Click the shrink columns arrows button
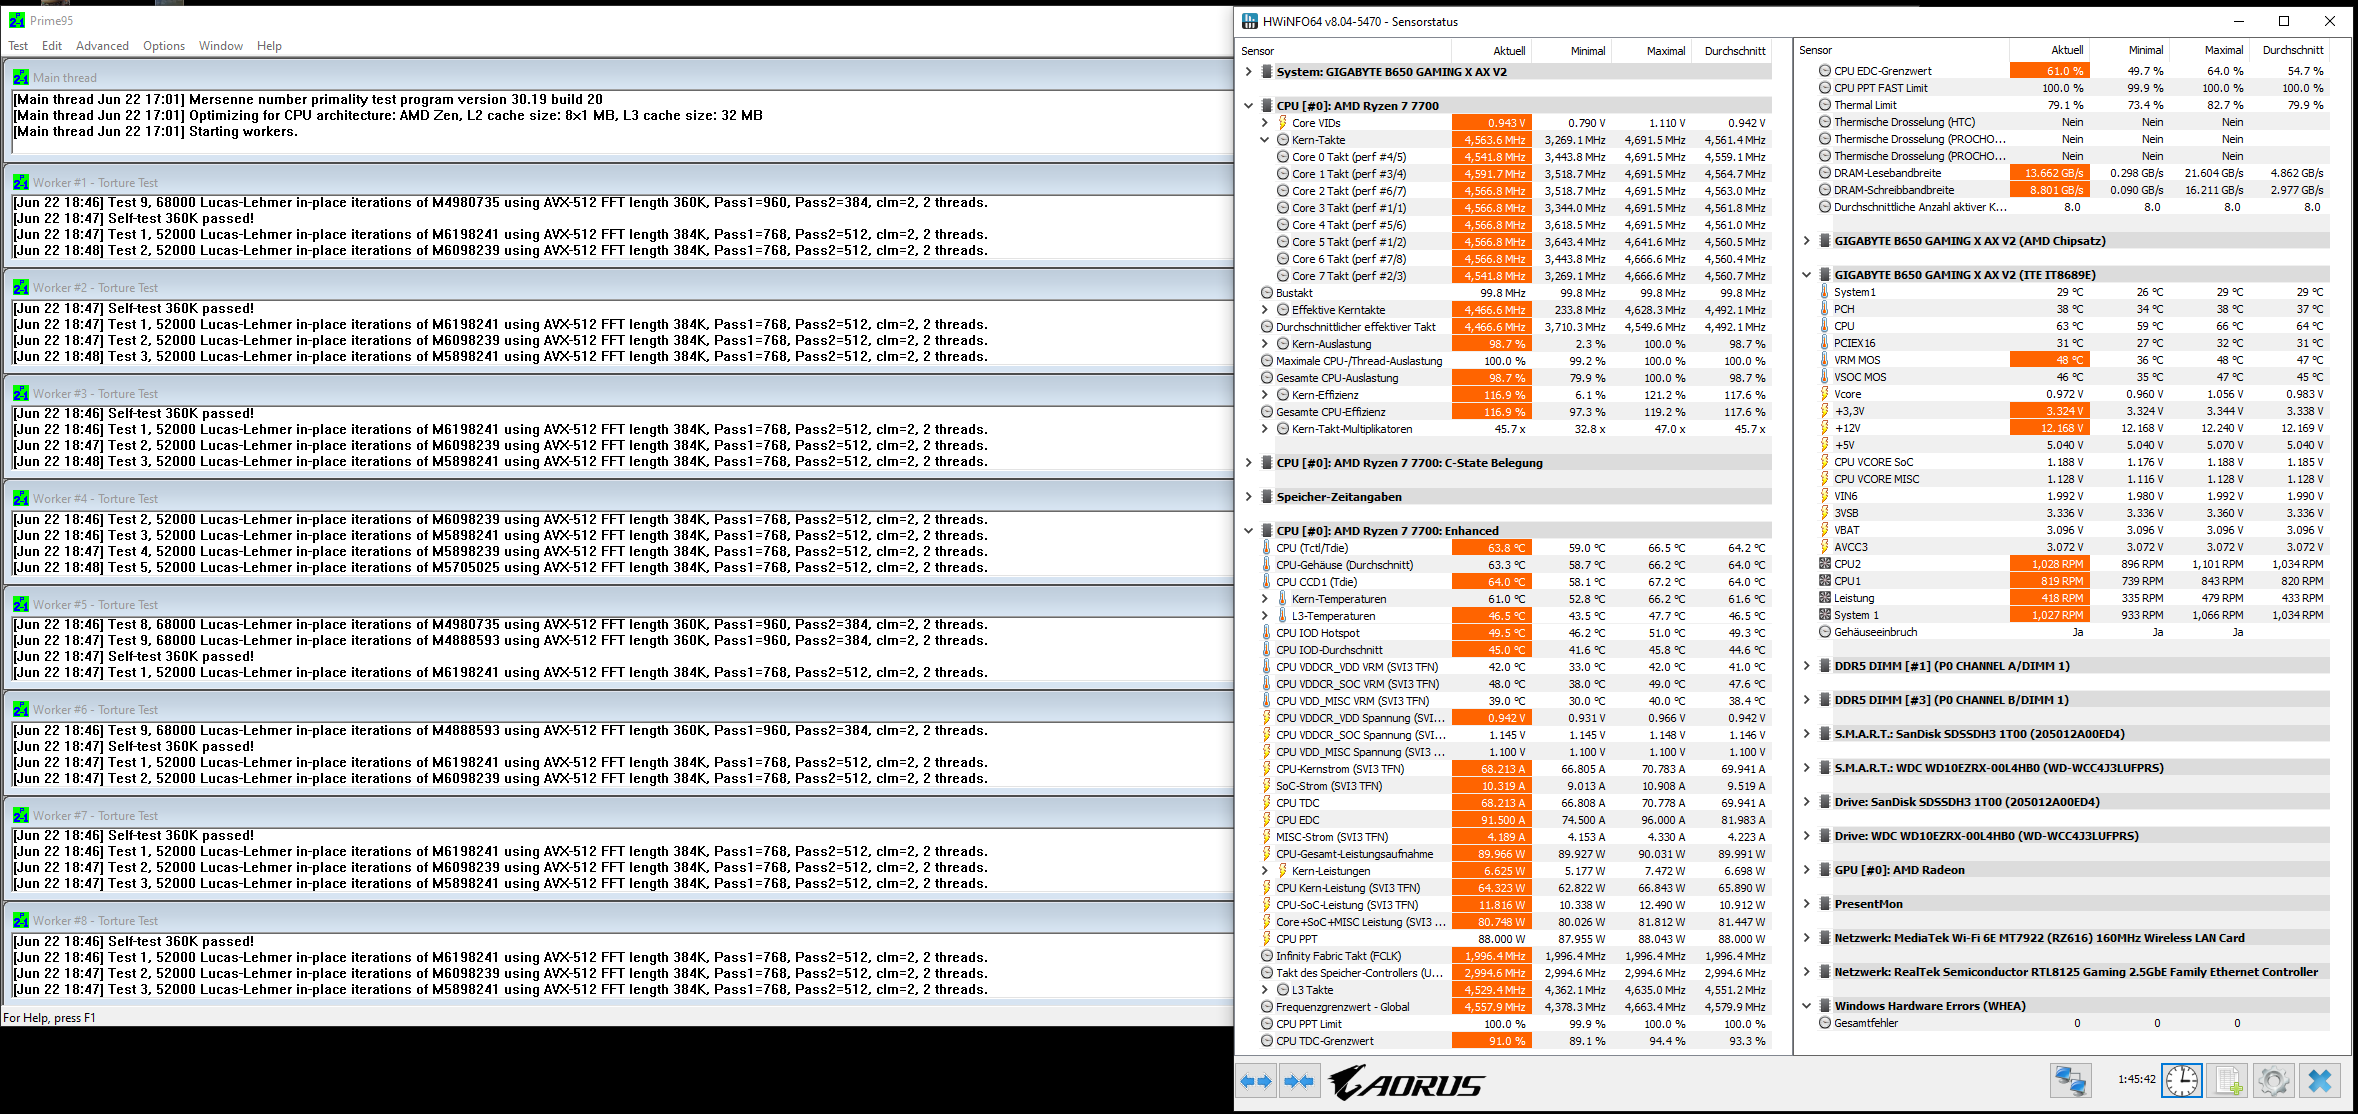This screenshot has width=2358, height=1114. pyautogui.click(x=1298, y=1081)
